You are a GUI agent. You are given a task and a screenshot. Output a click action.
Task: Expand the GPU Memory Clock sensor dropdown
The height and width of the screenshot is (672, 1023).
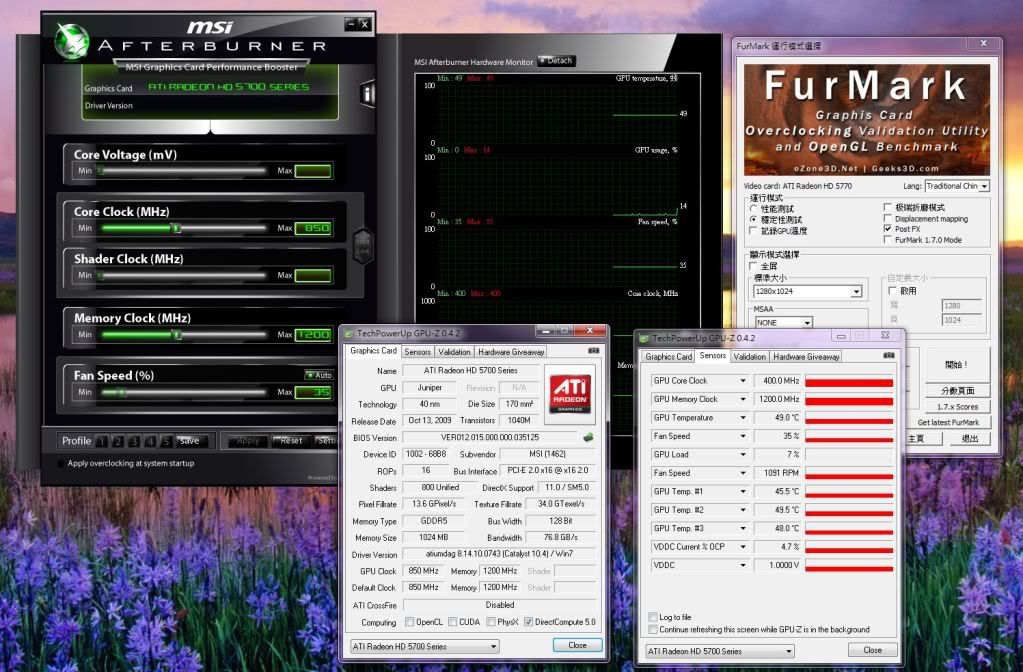[x=742, y=399]
